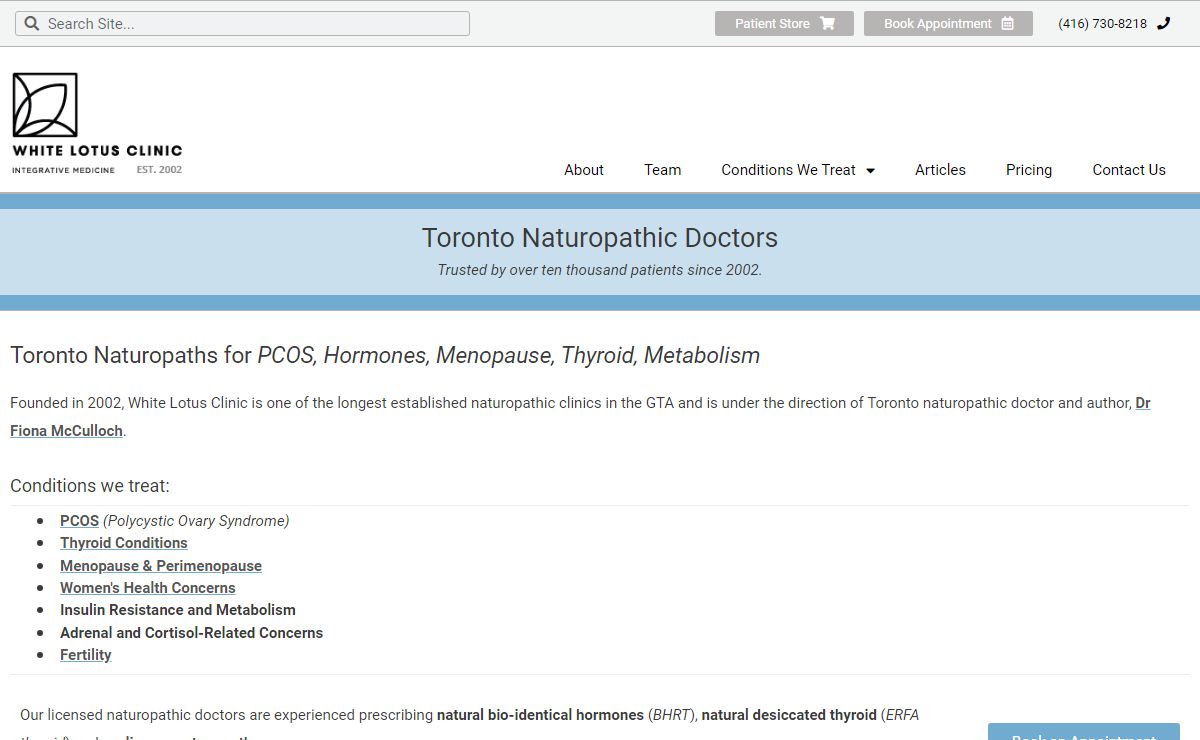Screen dimensions: 1200x740
Task: Open the Women's Health Concerns link
Action: click(x=148, y=588)
